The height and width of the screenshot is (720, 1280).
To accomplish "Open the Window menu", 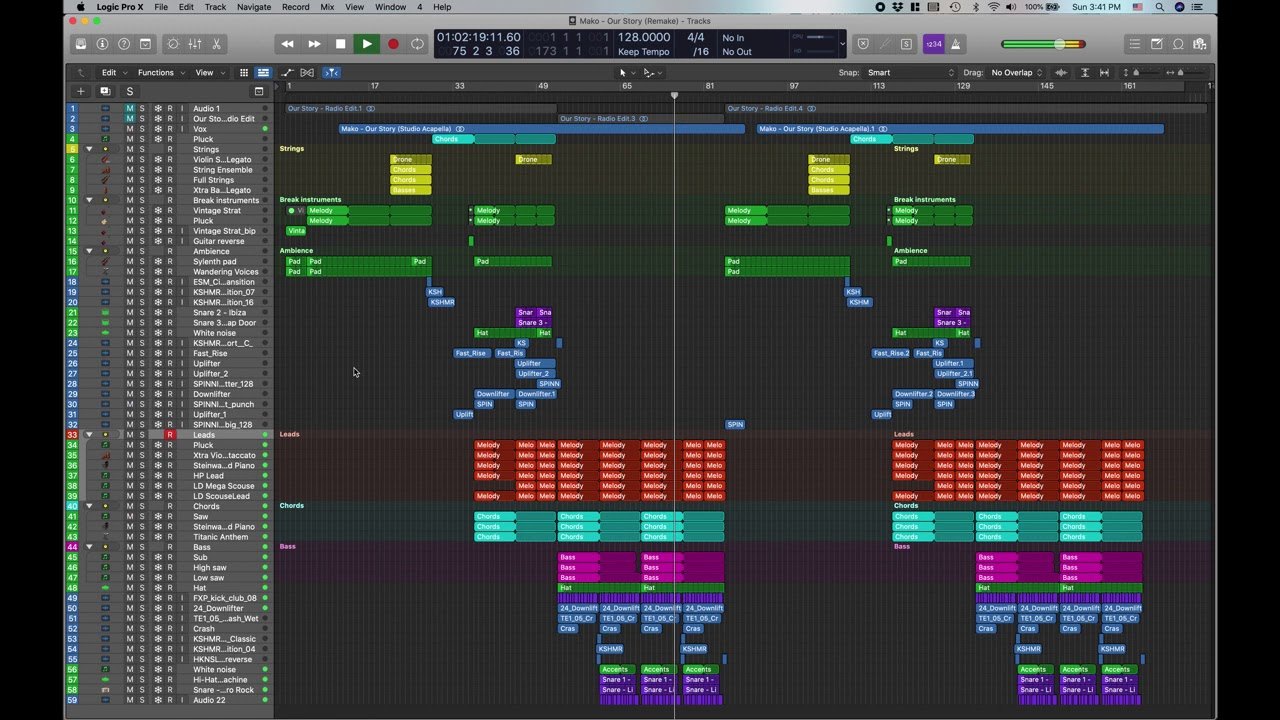I will click(390, 7).
